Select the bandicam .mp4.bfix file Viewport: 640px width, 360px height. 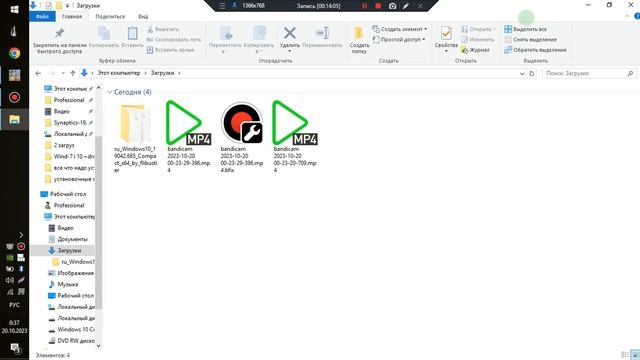242,136
